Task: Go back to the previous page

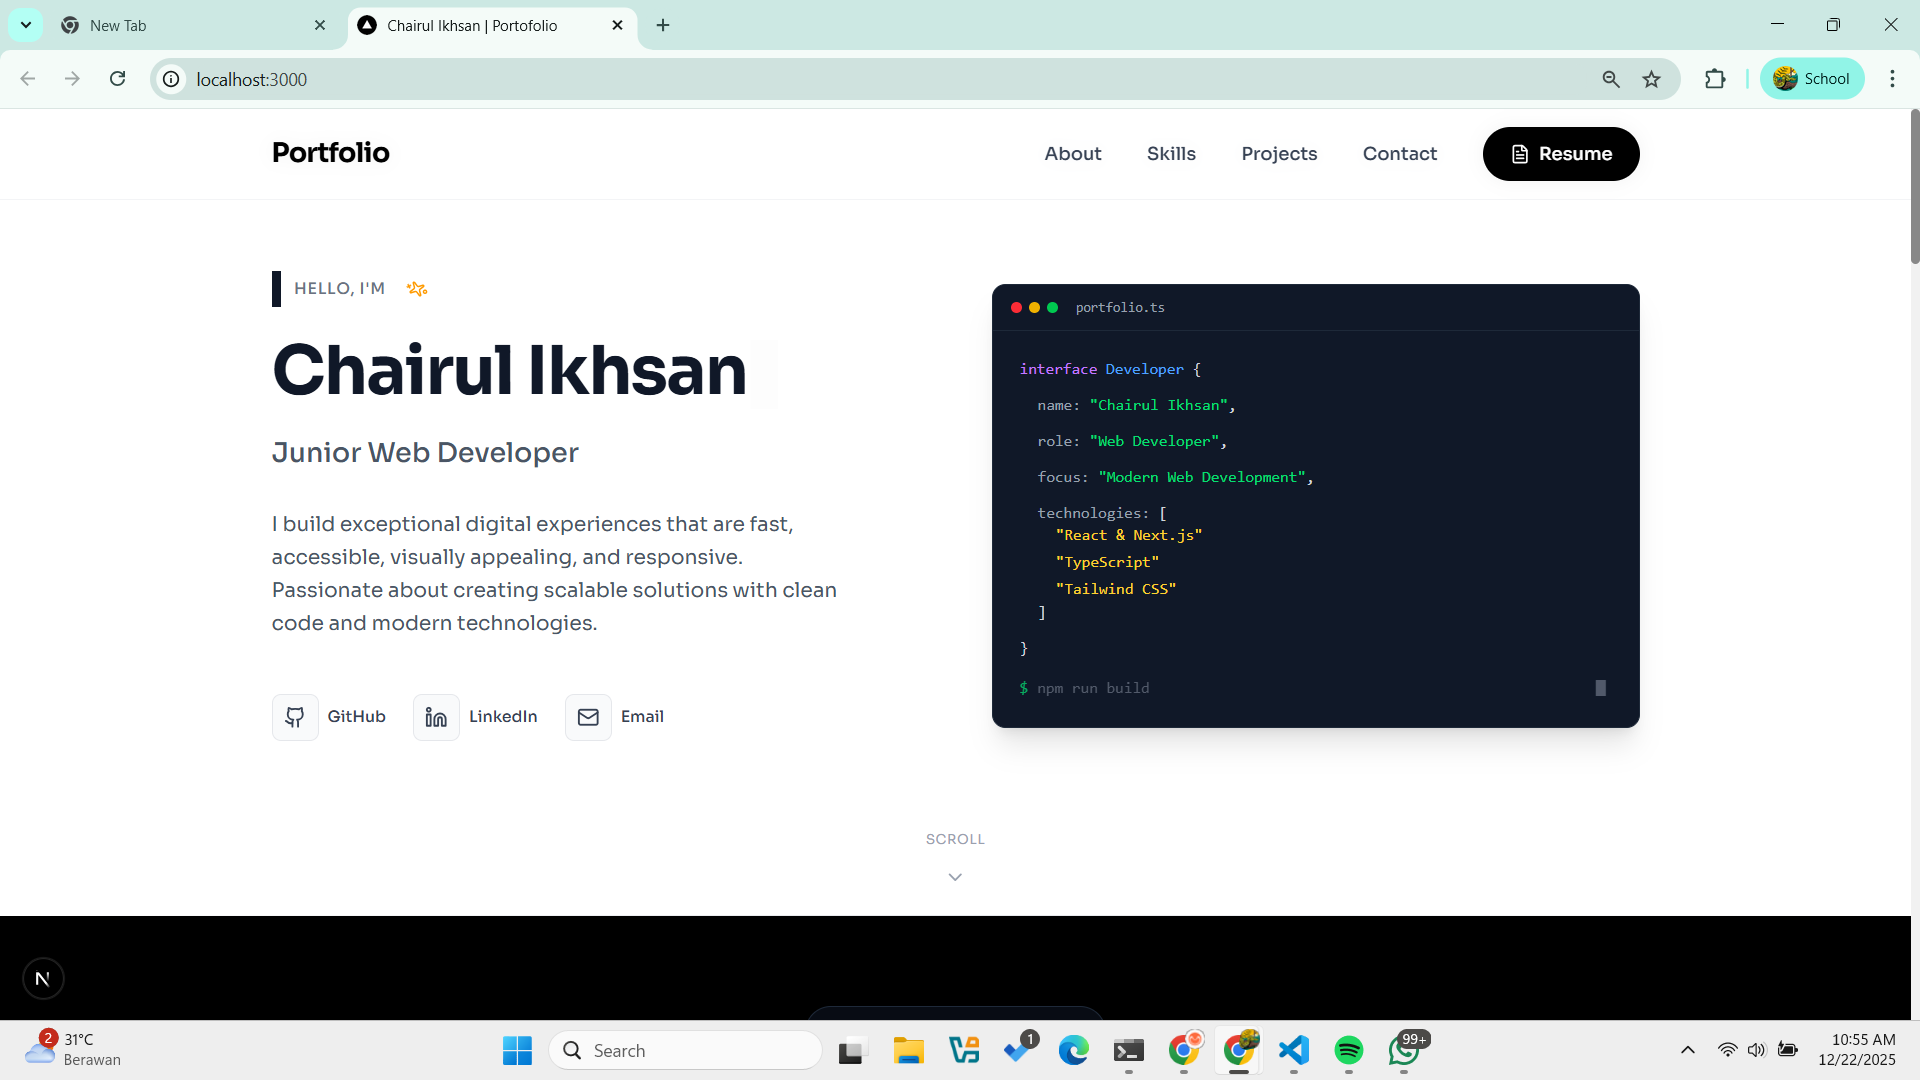Action: [28, 79]
